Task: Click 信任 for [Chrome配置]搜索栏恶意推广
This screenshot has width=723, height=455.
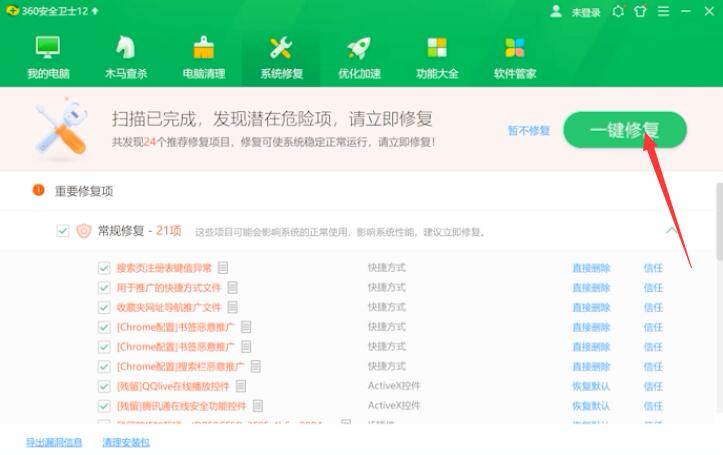Action: click(653, 366)
